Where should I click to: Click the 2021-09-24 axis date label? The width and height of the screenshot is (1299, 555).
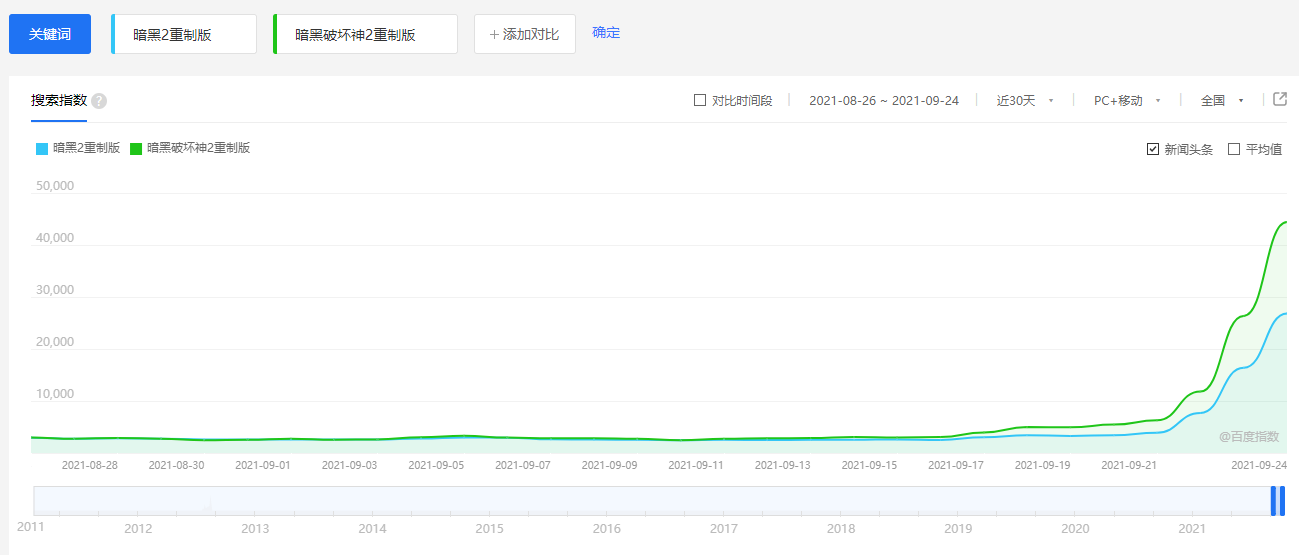tap(1259, 465)
